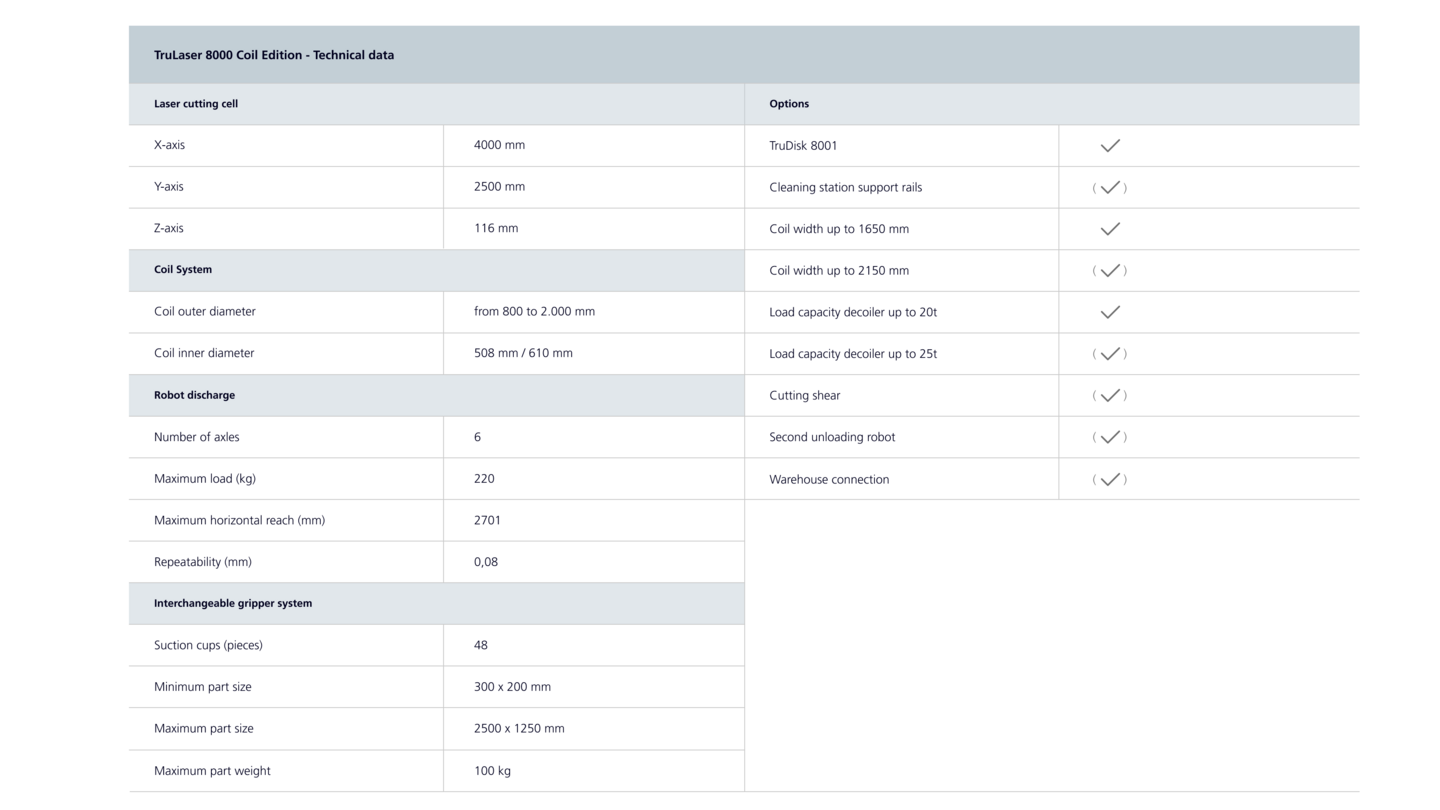Click the Options column header
The width and height of the screenshot is (1440, 810).
[789, 104]
